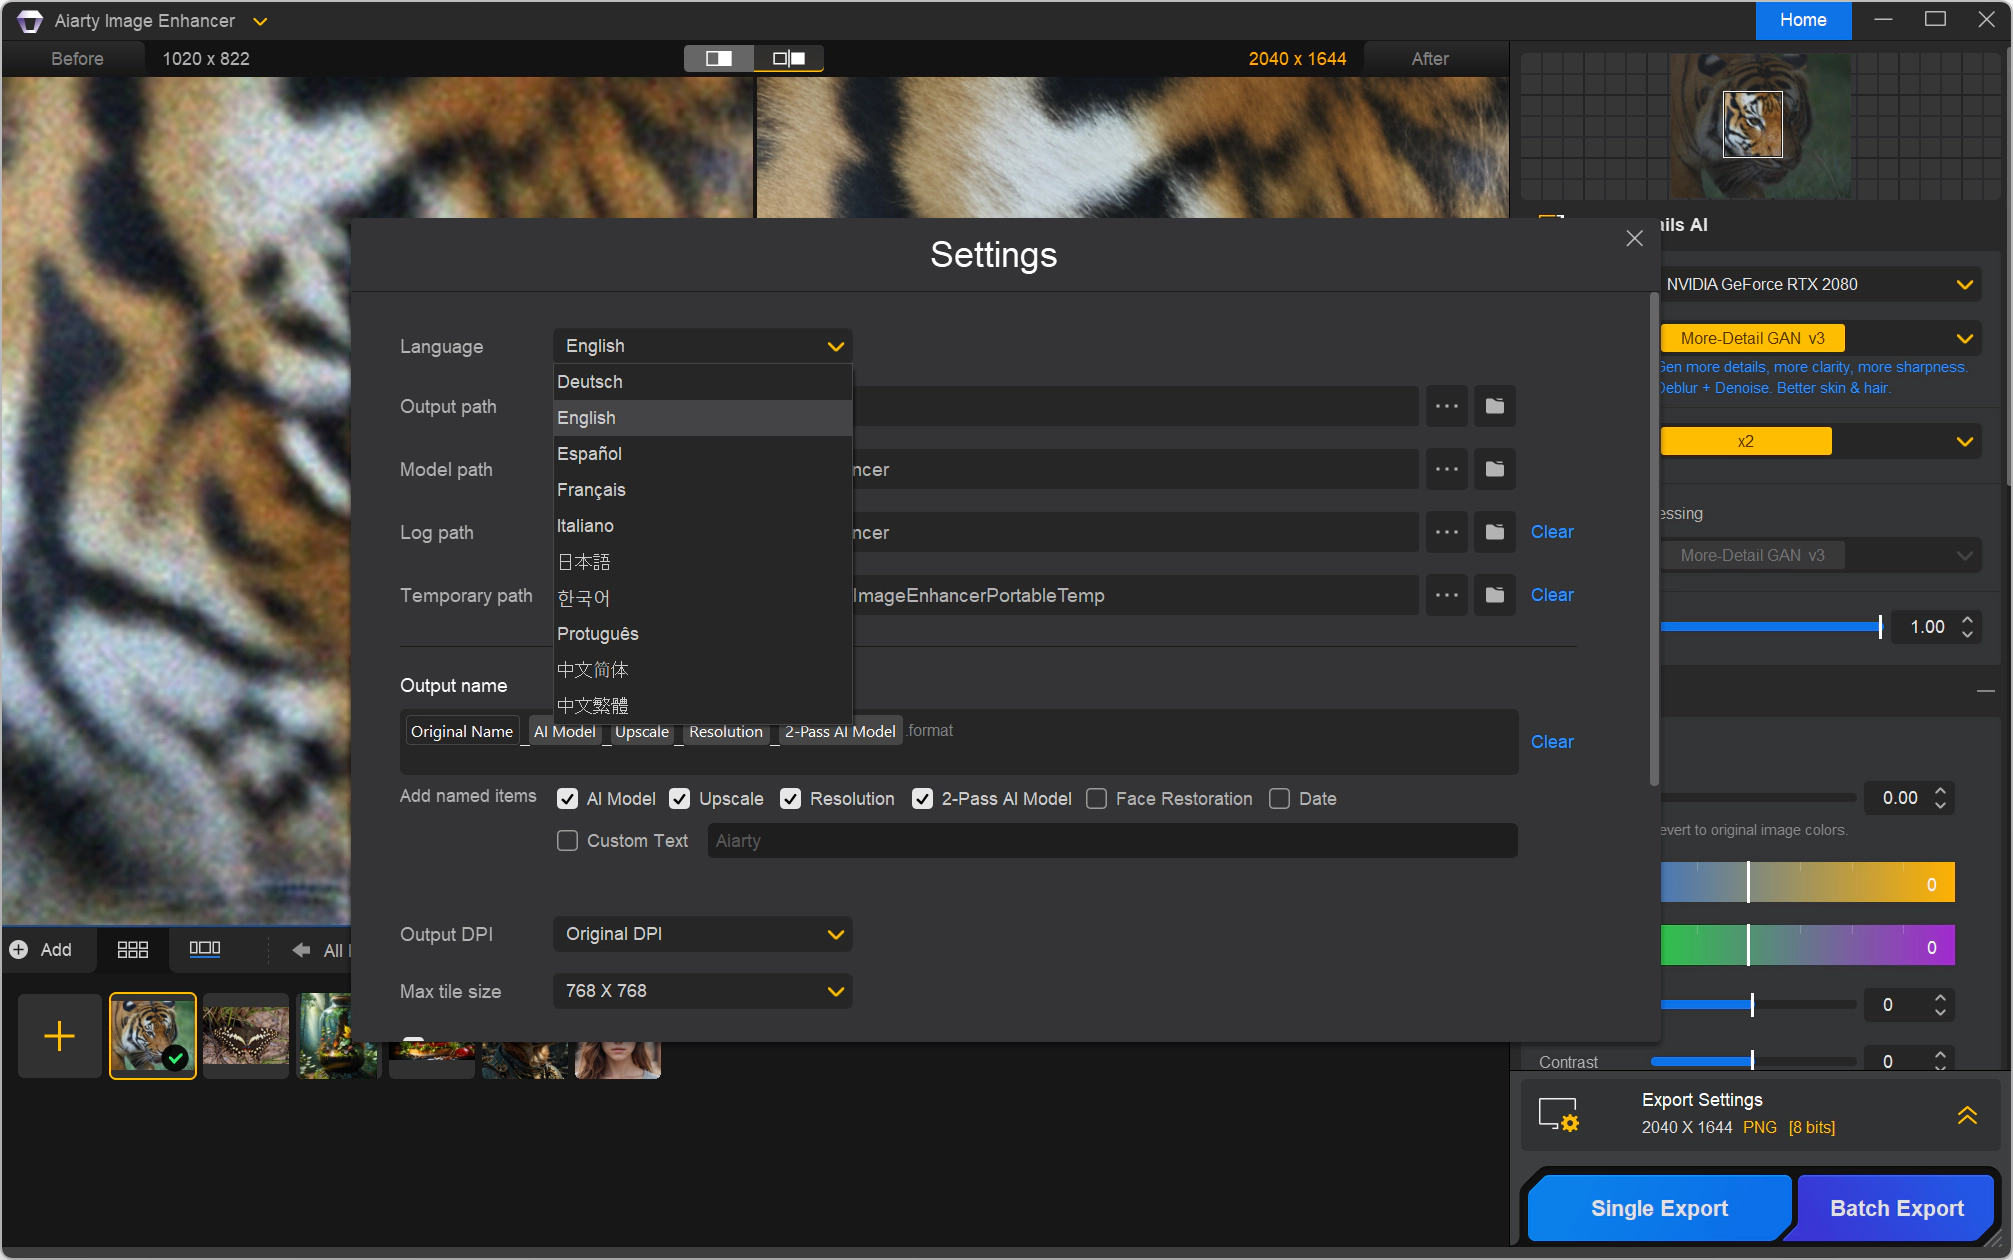Click the Batch Export button
The height and width of the screenshot is (1260, 2013).
click(x=1896, y=1208)
